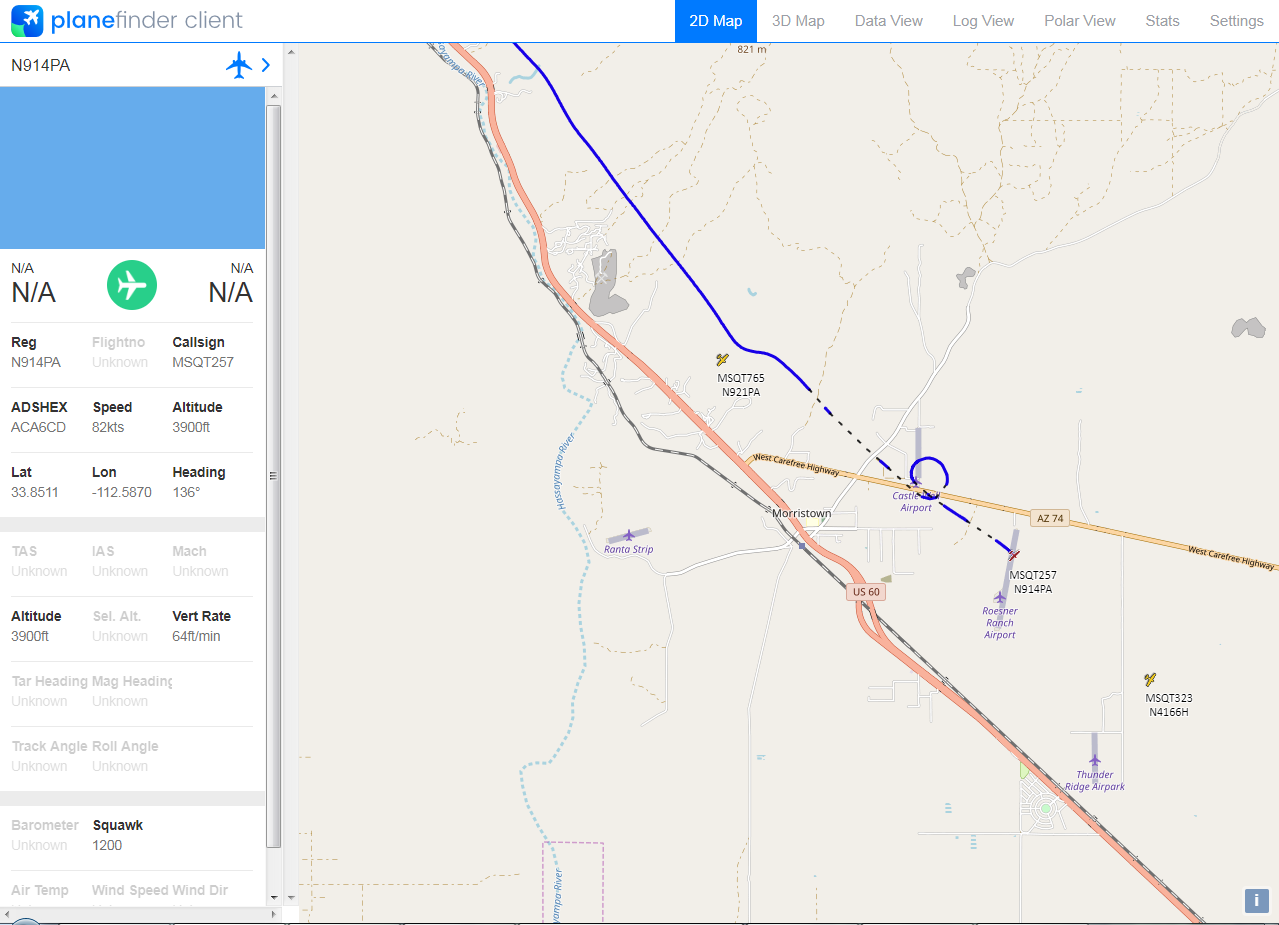
Task: Click the Morristown town label on map
Action: click(801, 513)
